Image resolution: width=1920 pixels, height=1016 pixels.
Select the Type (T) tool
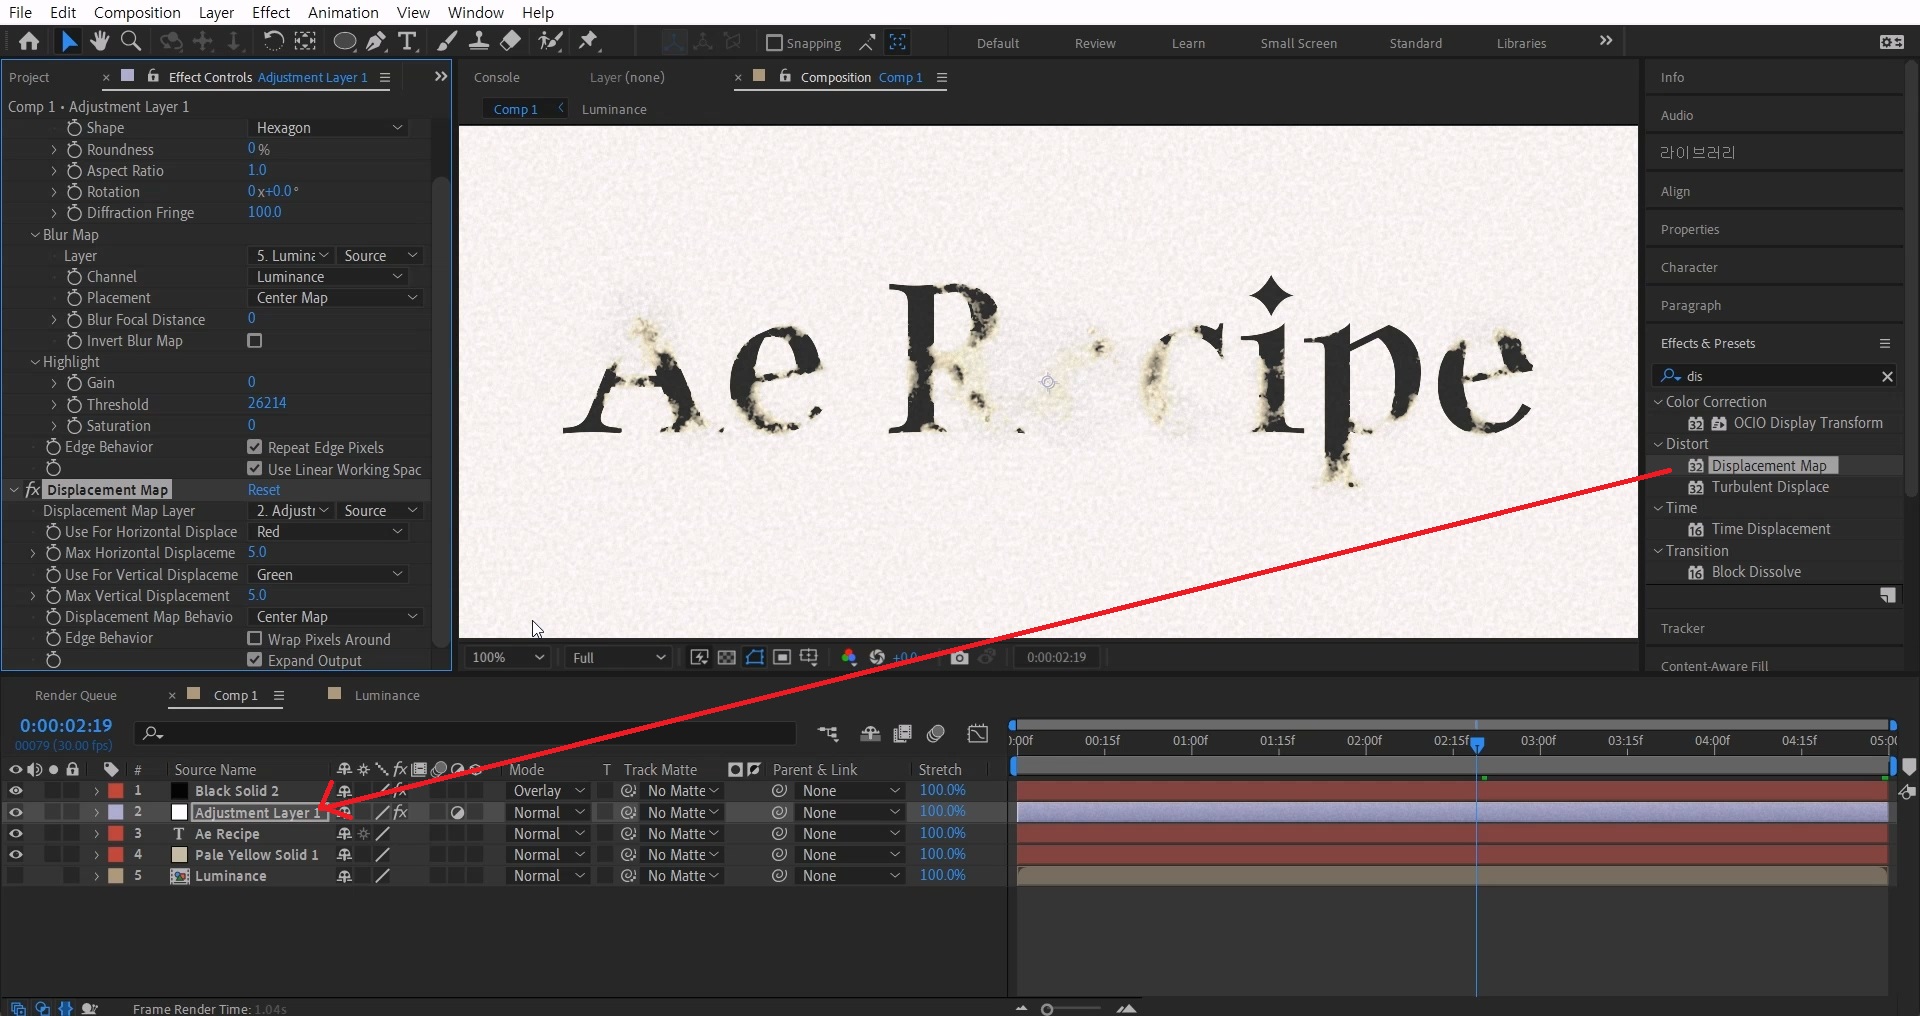tap(407, 42)
